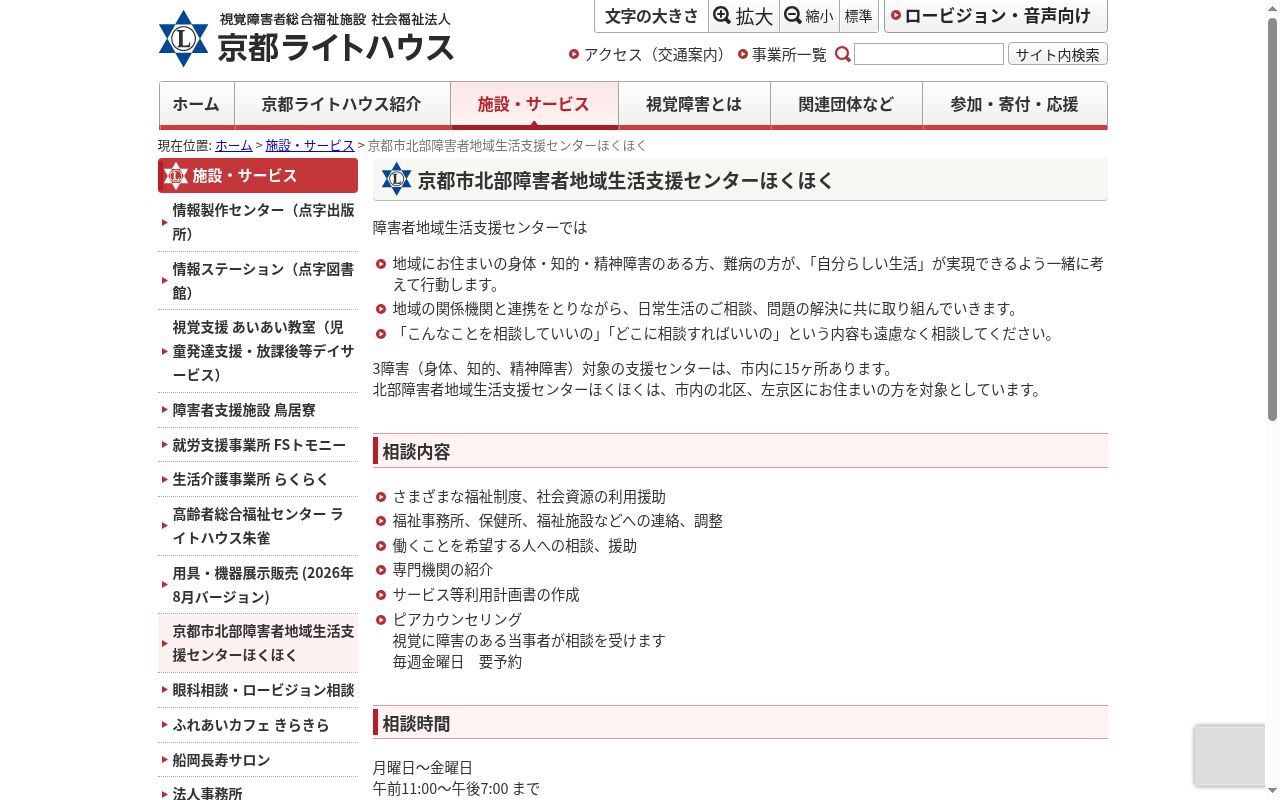This screenshot has height=800, width=1280.
Task: Click 施設・サービス breadcrumb link
Action: coord(310,145)
